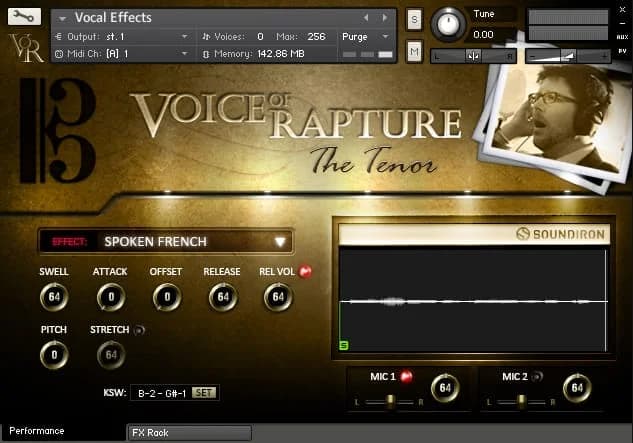633x443 pixels.
Task: Click the Tune knob
Action: point(449,24)
